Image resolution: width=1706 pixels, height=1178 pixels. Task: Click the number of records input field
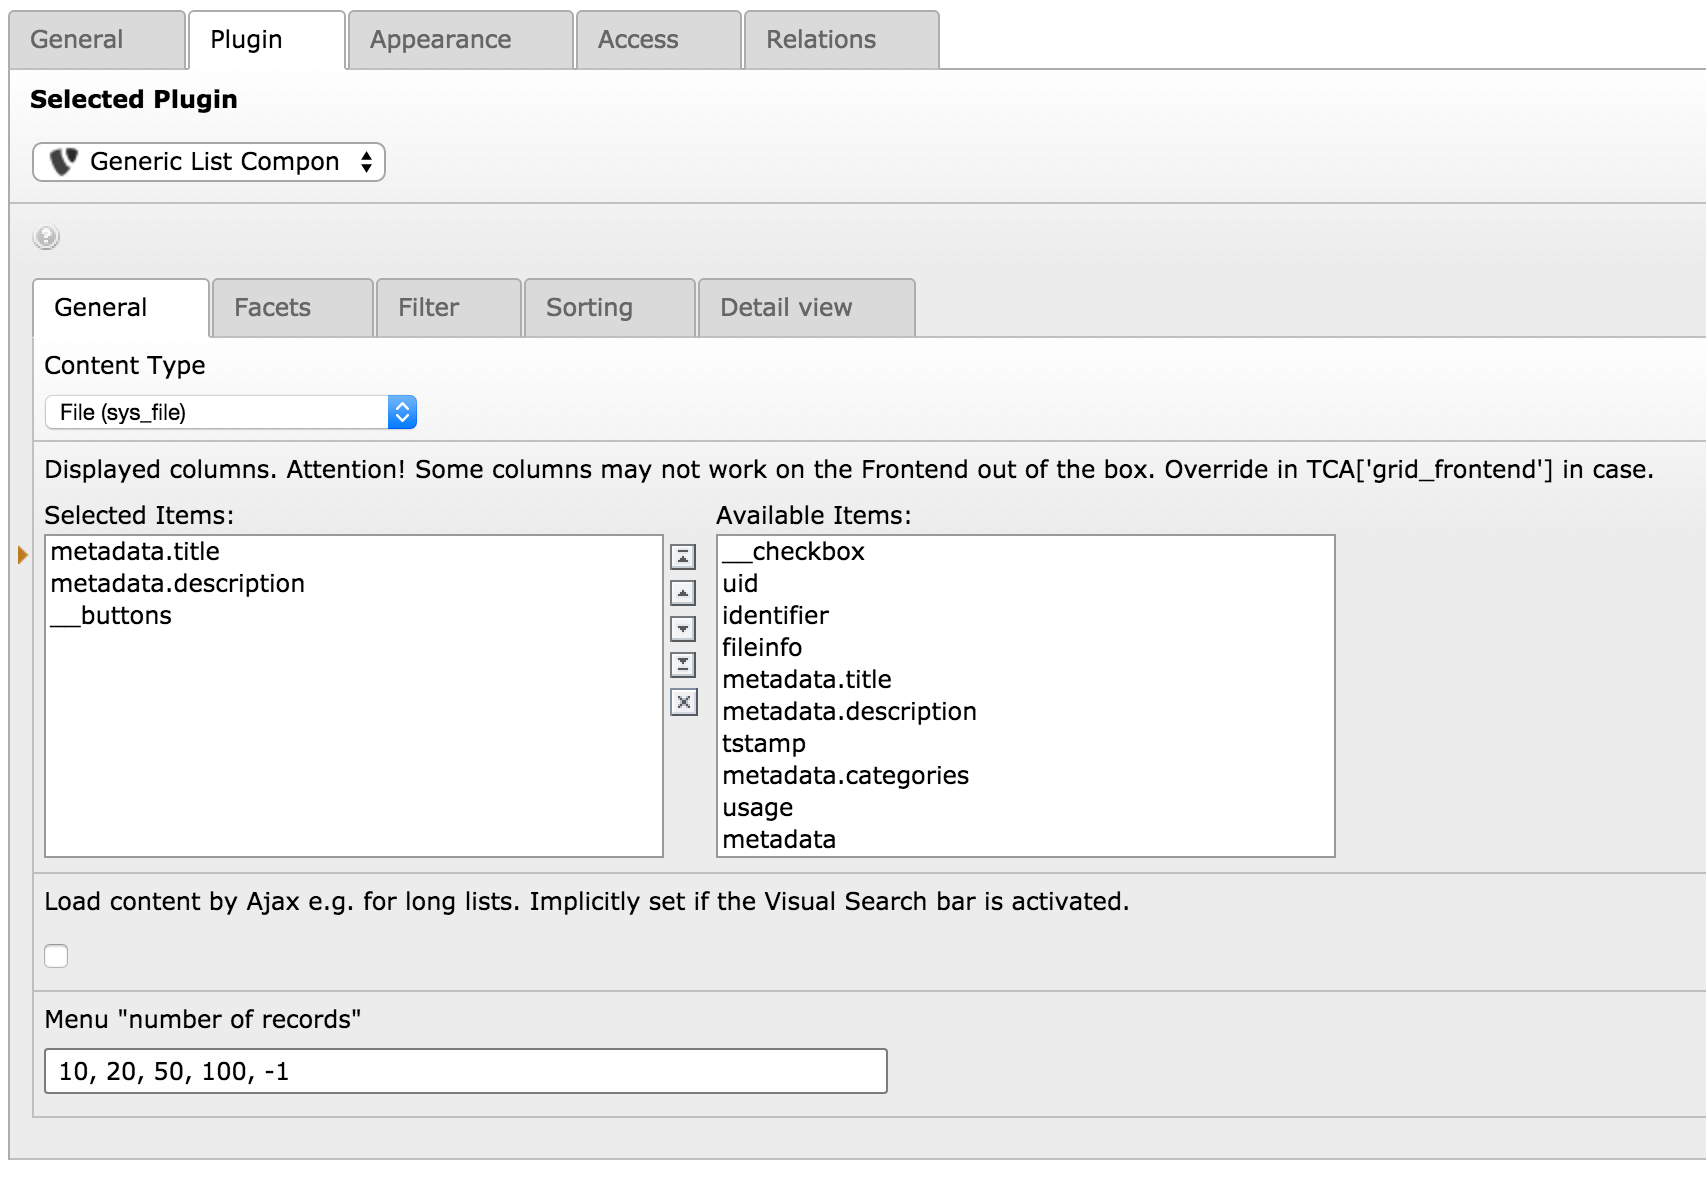pyautogui.click(x=465, y=1071)
